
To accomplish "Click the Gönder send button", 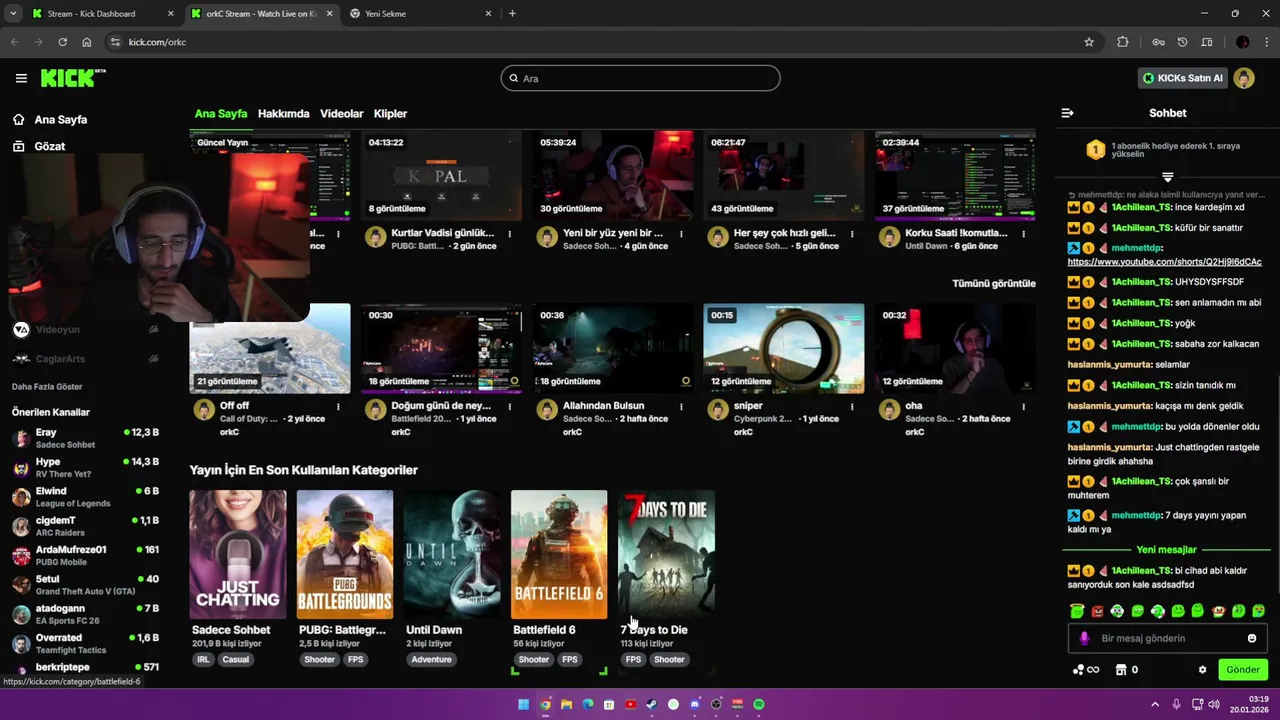I will pyautogui.click(x=1243, y=670).
